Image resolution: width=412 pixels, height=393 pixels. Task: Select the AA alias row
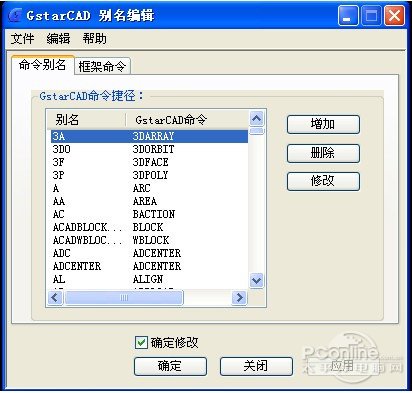149,201
